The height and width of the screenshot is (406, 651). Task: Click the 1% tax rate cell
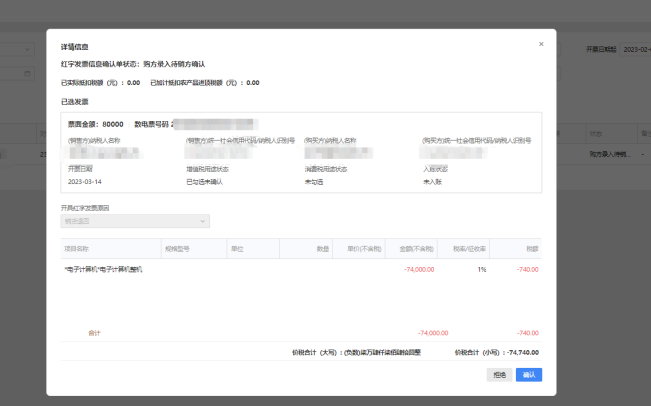(x=482, y=269)
